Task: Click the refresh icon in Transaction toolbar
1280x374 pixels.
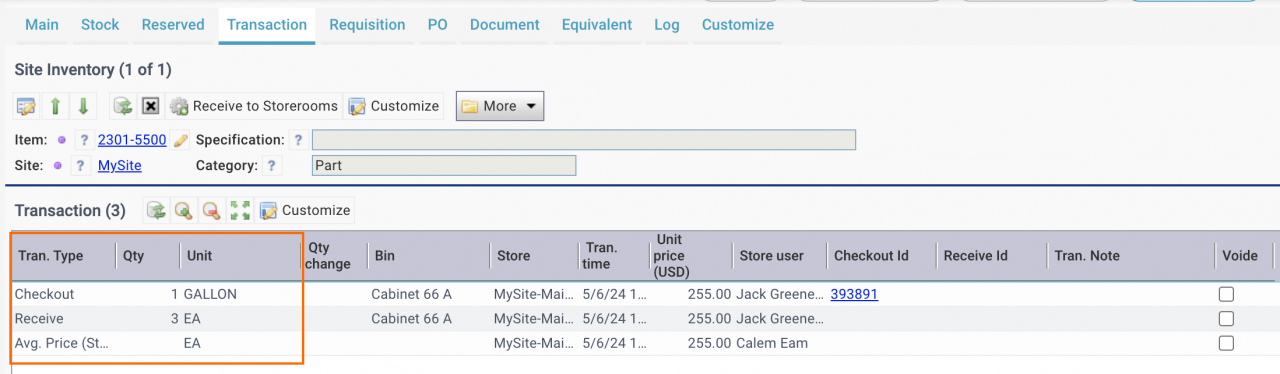Action: click(x=156, y=210)
